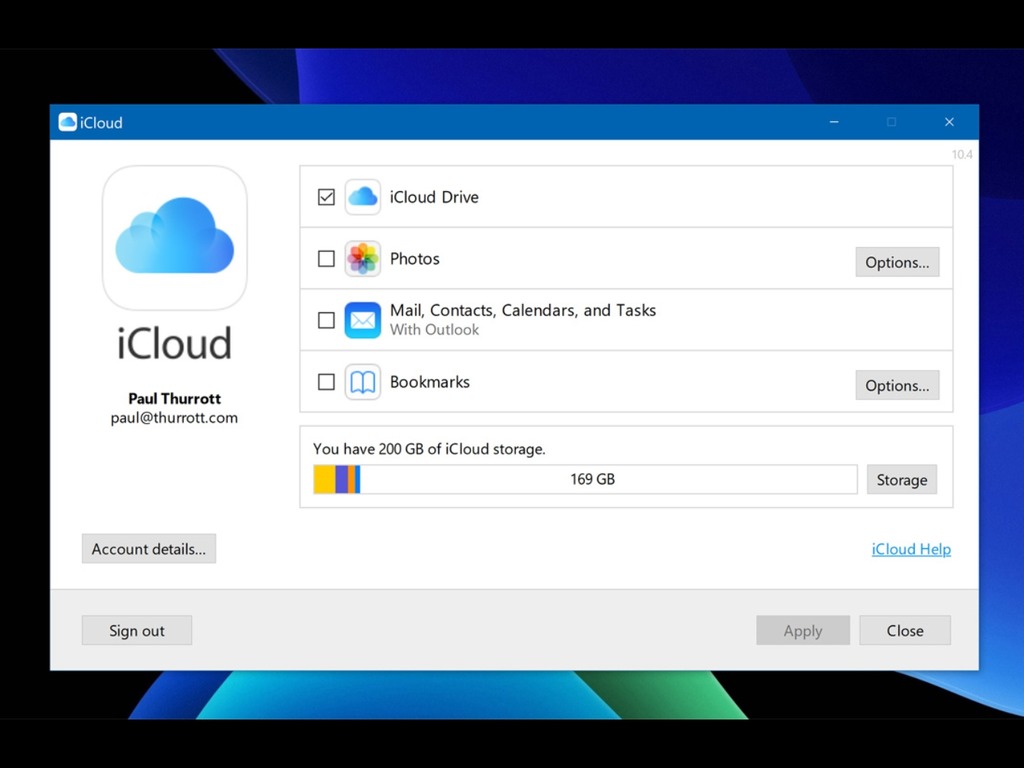The height and width of the screenshot is (768, 1024).
Task: Enable the Photos checkbox
Action: tap(327, 259)
